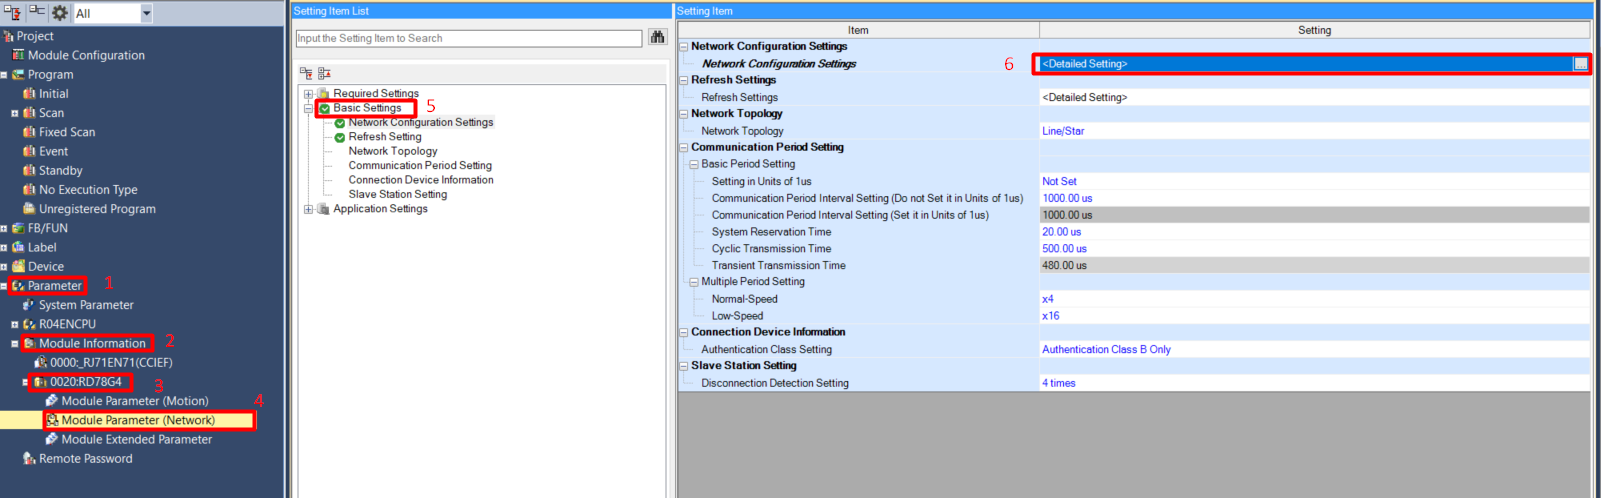The height and width of the screenshot is (498, 1601).
Task: Open Module Extended Parameter icon
Action: point(52,439)
